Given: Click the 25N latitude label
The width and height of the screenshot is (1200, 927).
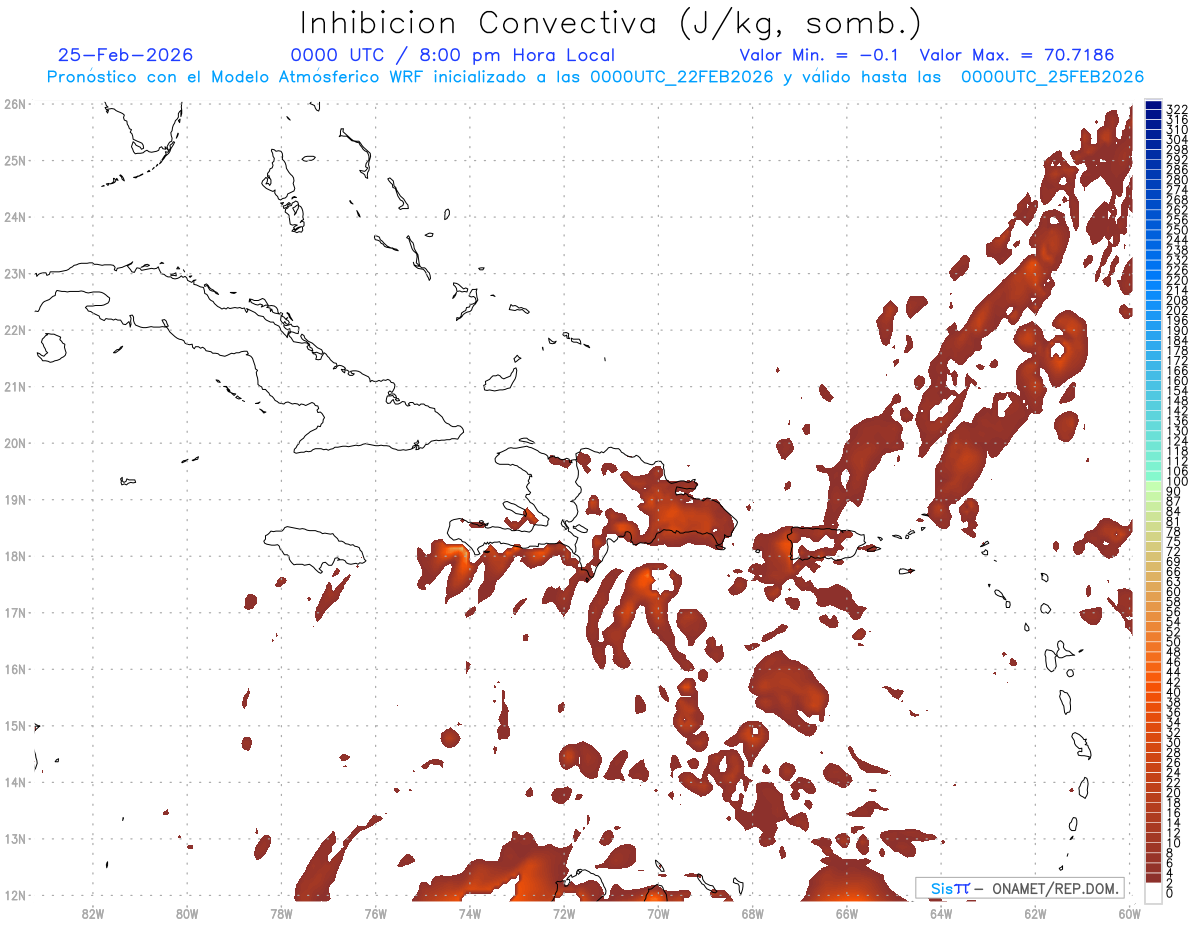Looking at the screenshot, I should tap(15, 160).
